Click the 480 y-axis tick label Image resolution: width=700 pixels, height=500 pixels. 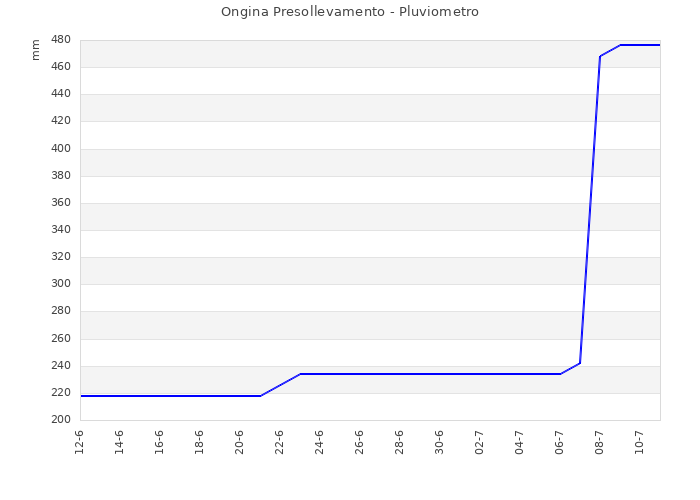tap(61, 40)
